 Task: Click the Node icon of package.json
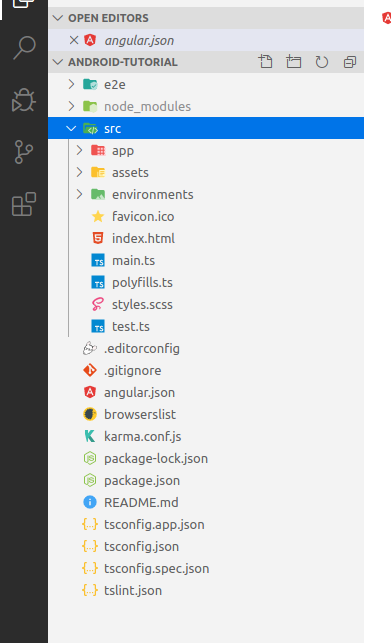click(90, 480)
